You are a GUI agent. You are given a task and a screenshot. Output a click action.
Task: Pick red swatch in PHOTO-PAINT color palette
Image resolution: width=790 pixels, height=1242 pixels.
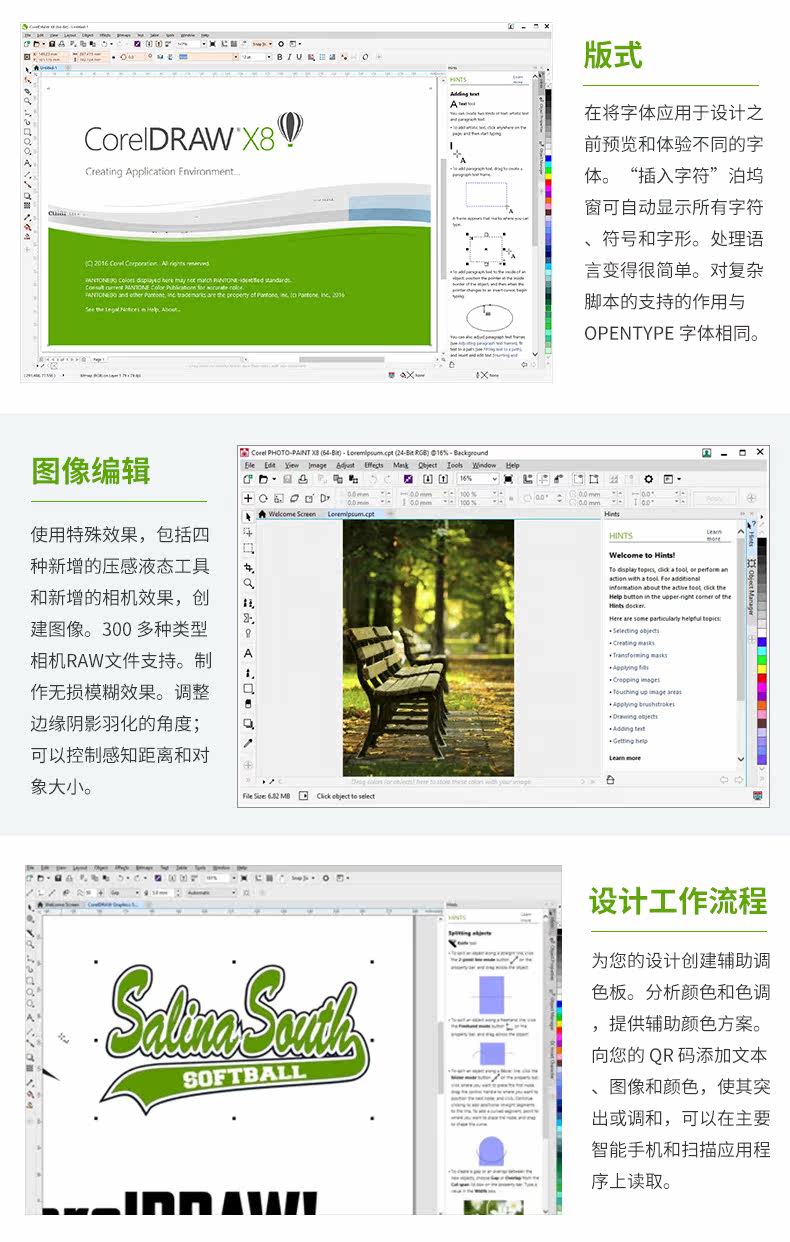[x=761, y=678]
